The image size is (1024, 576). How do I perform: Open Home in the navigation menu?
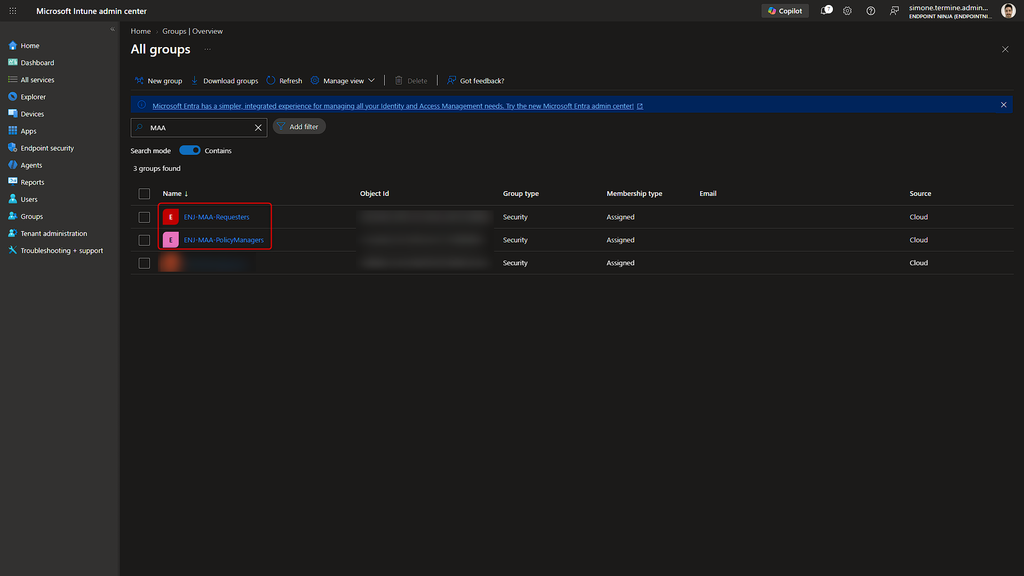coord(30,46)
